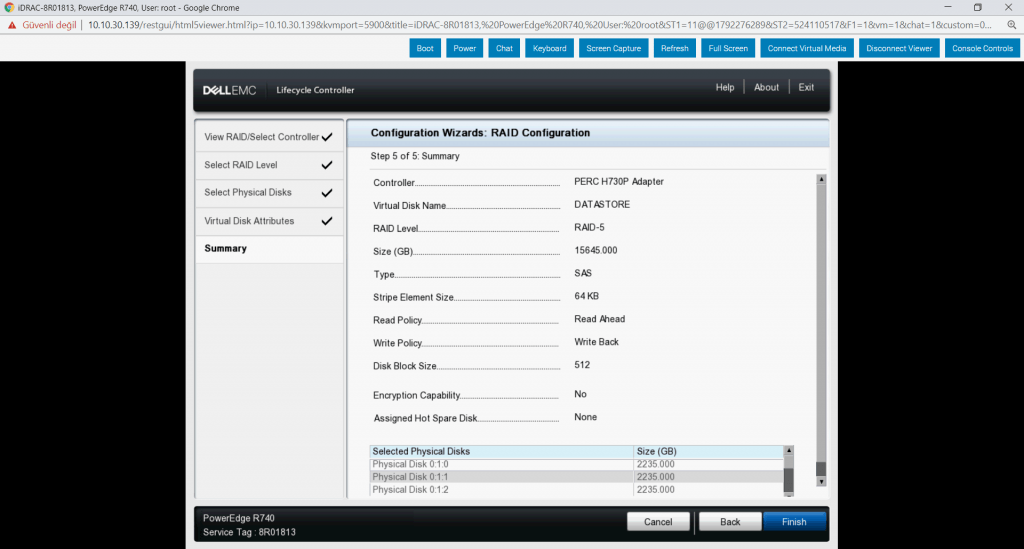Open Help in Lifecycle Controller

(x=725, y=88)
